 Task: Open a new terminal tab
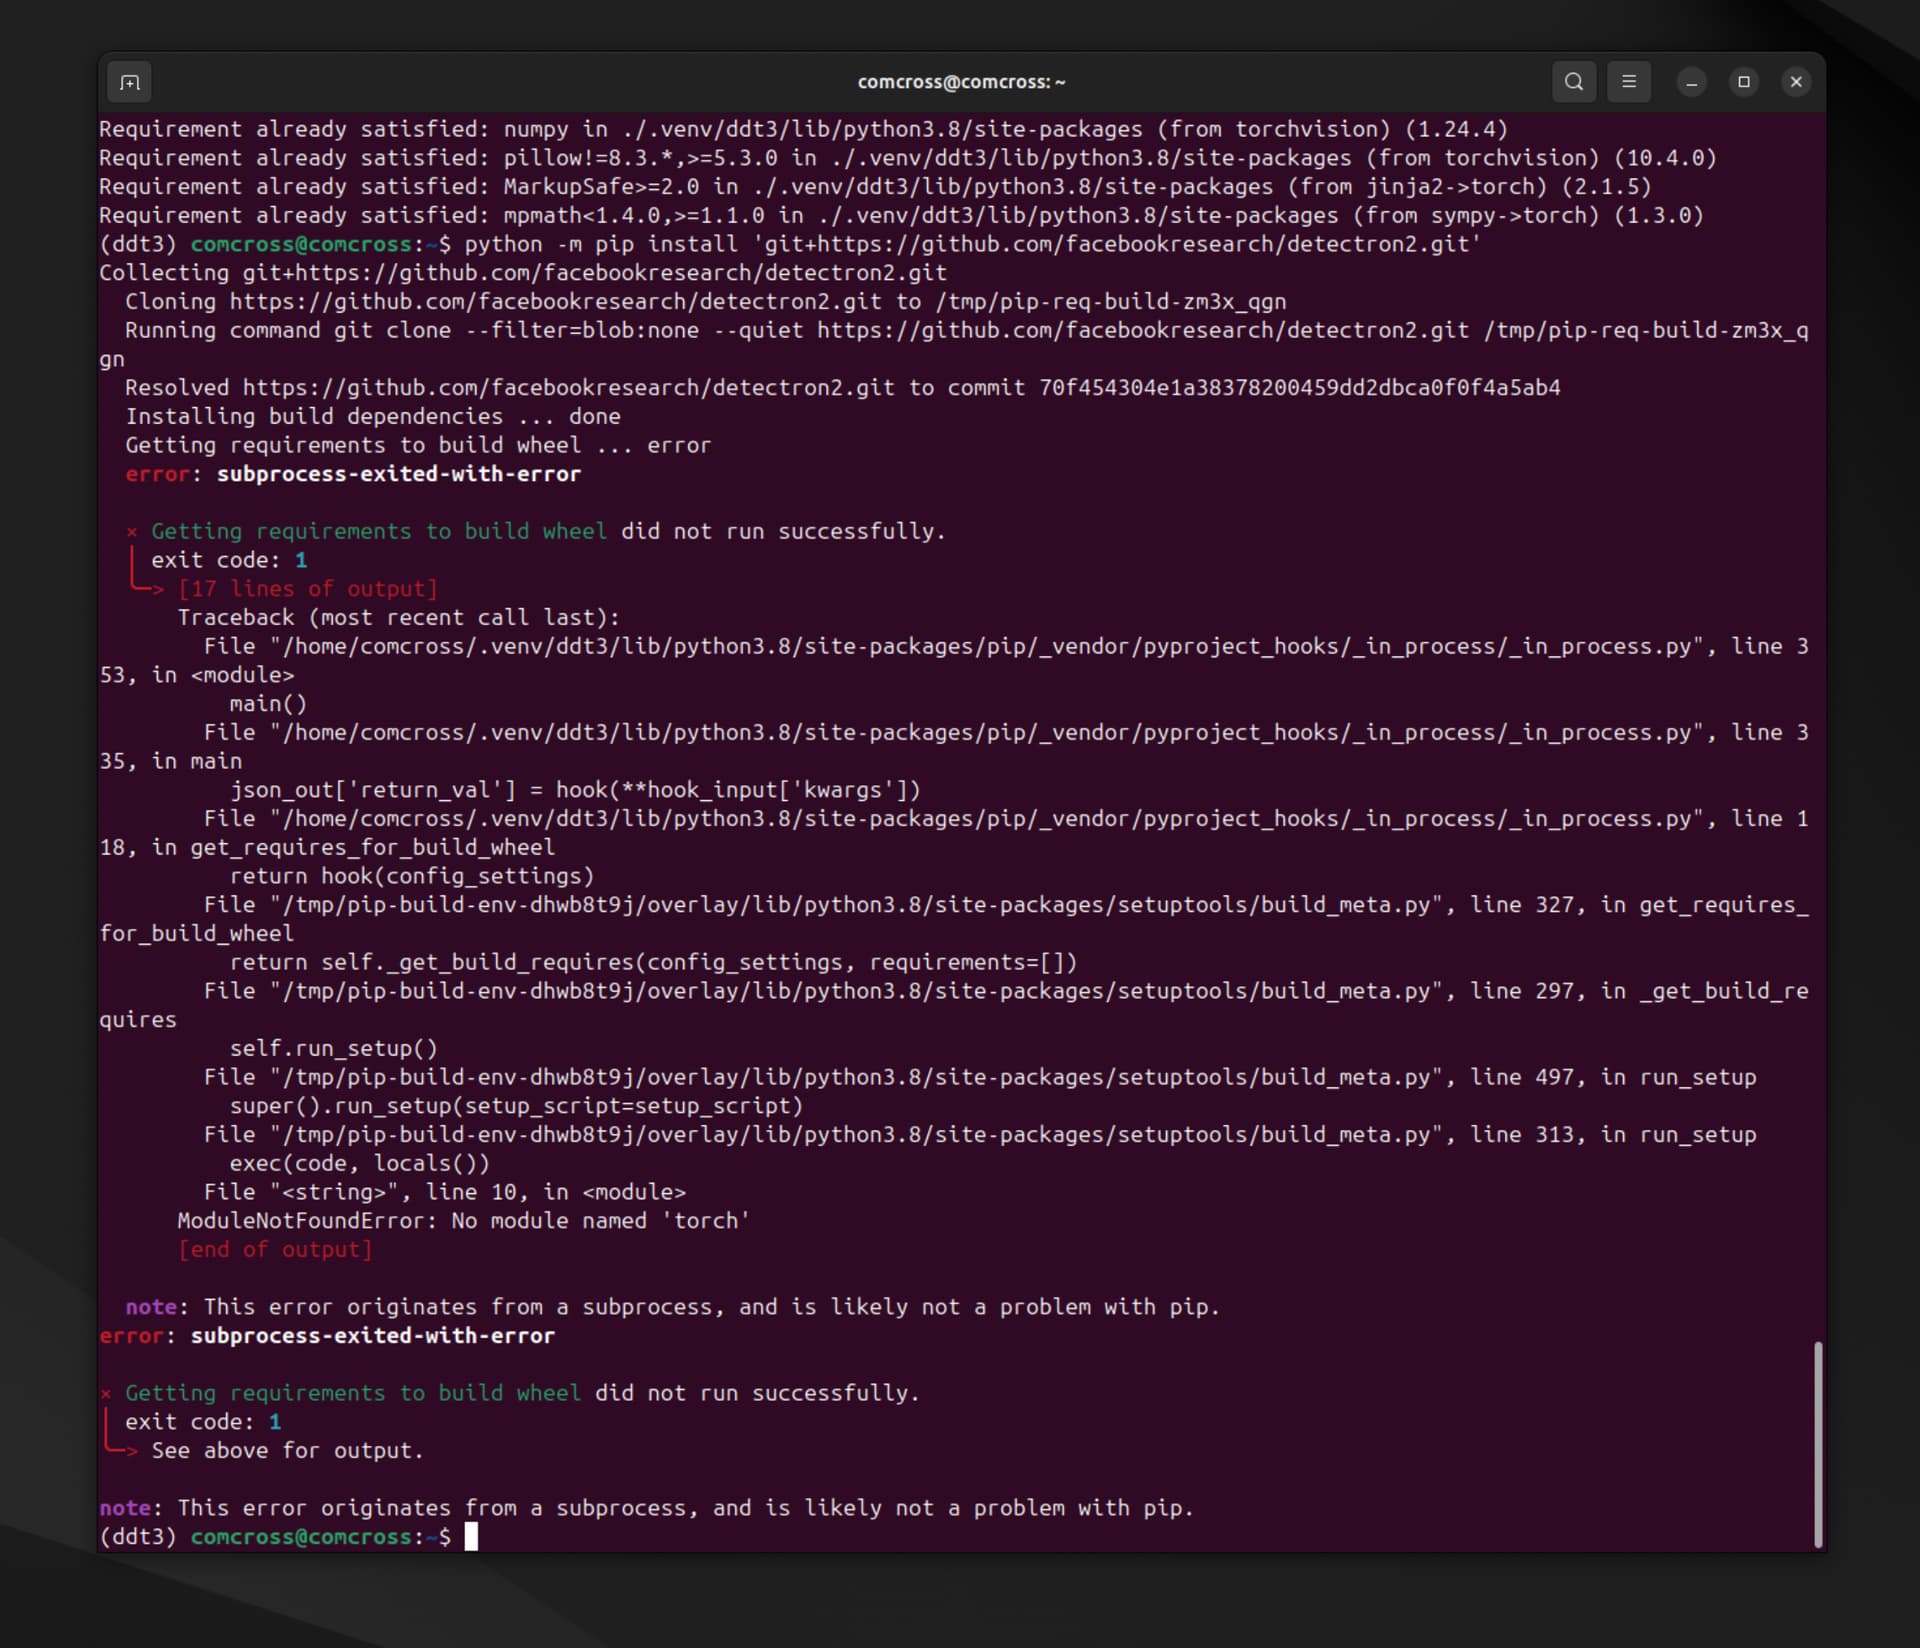click(x=130, y=82)
